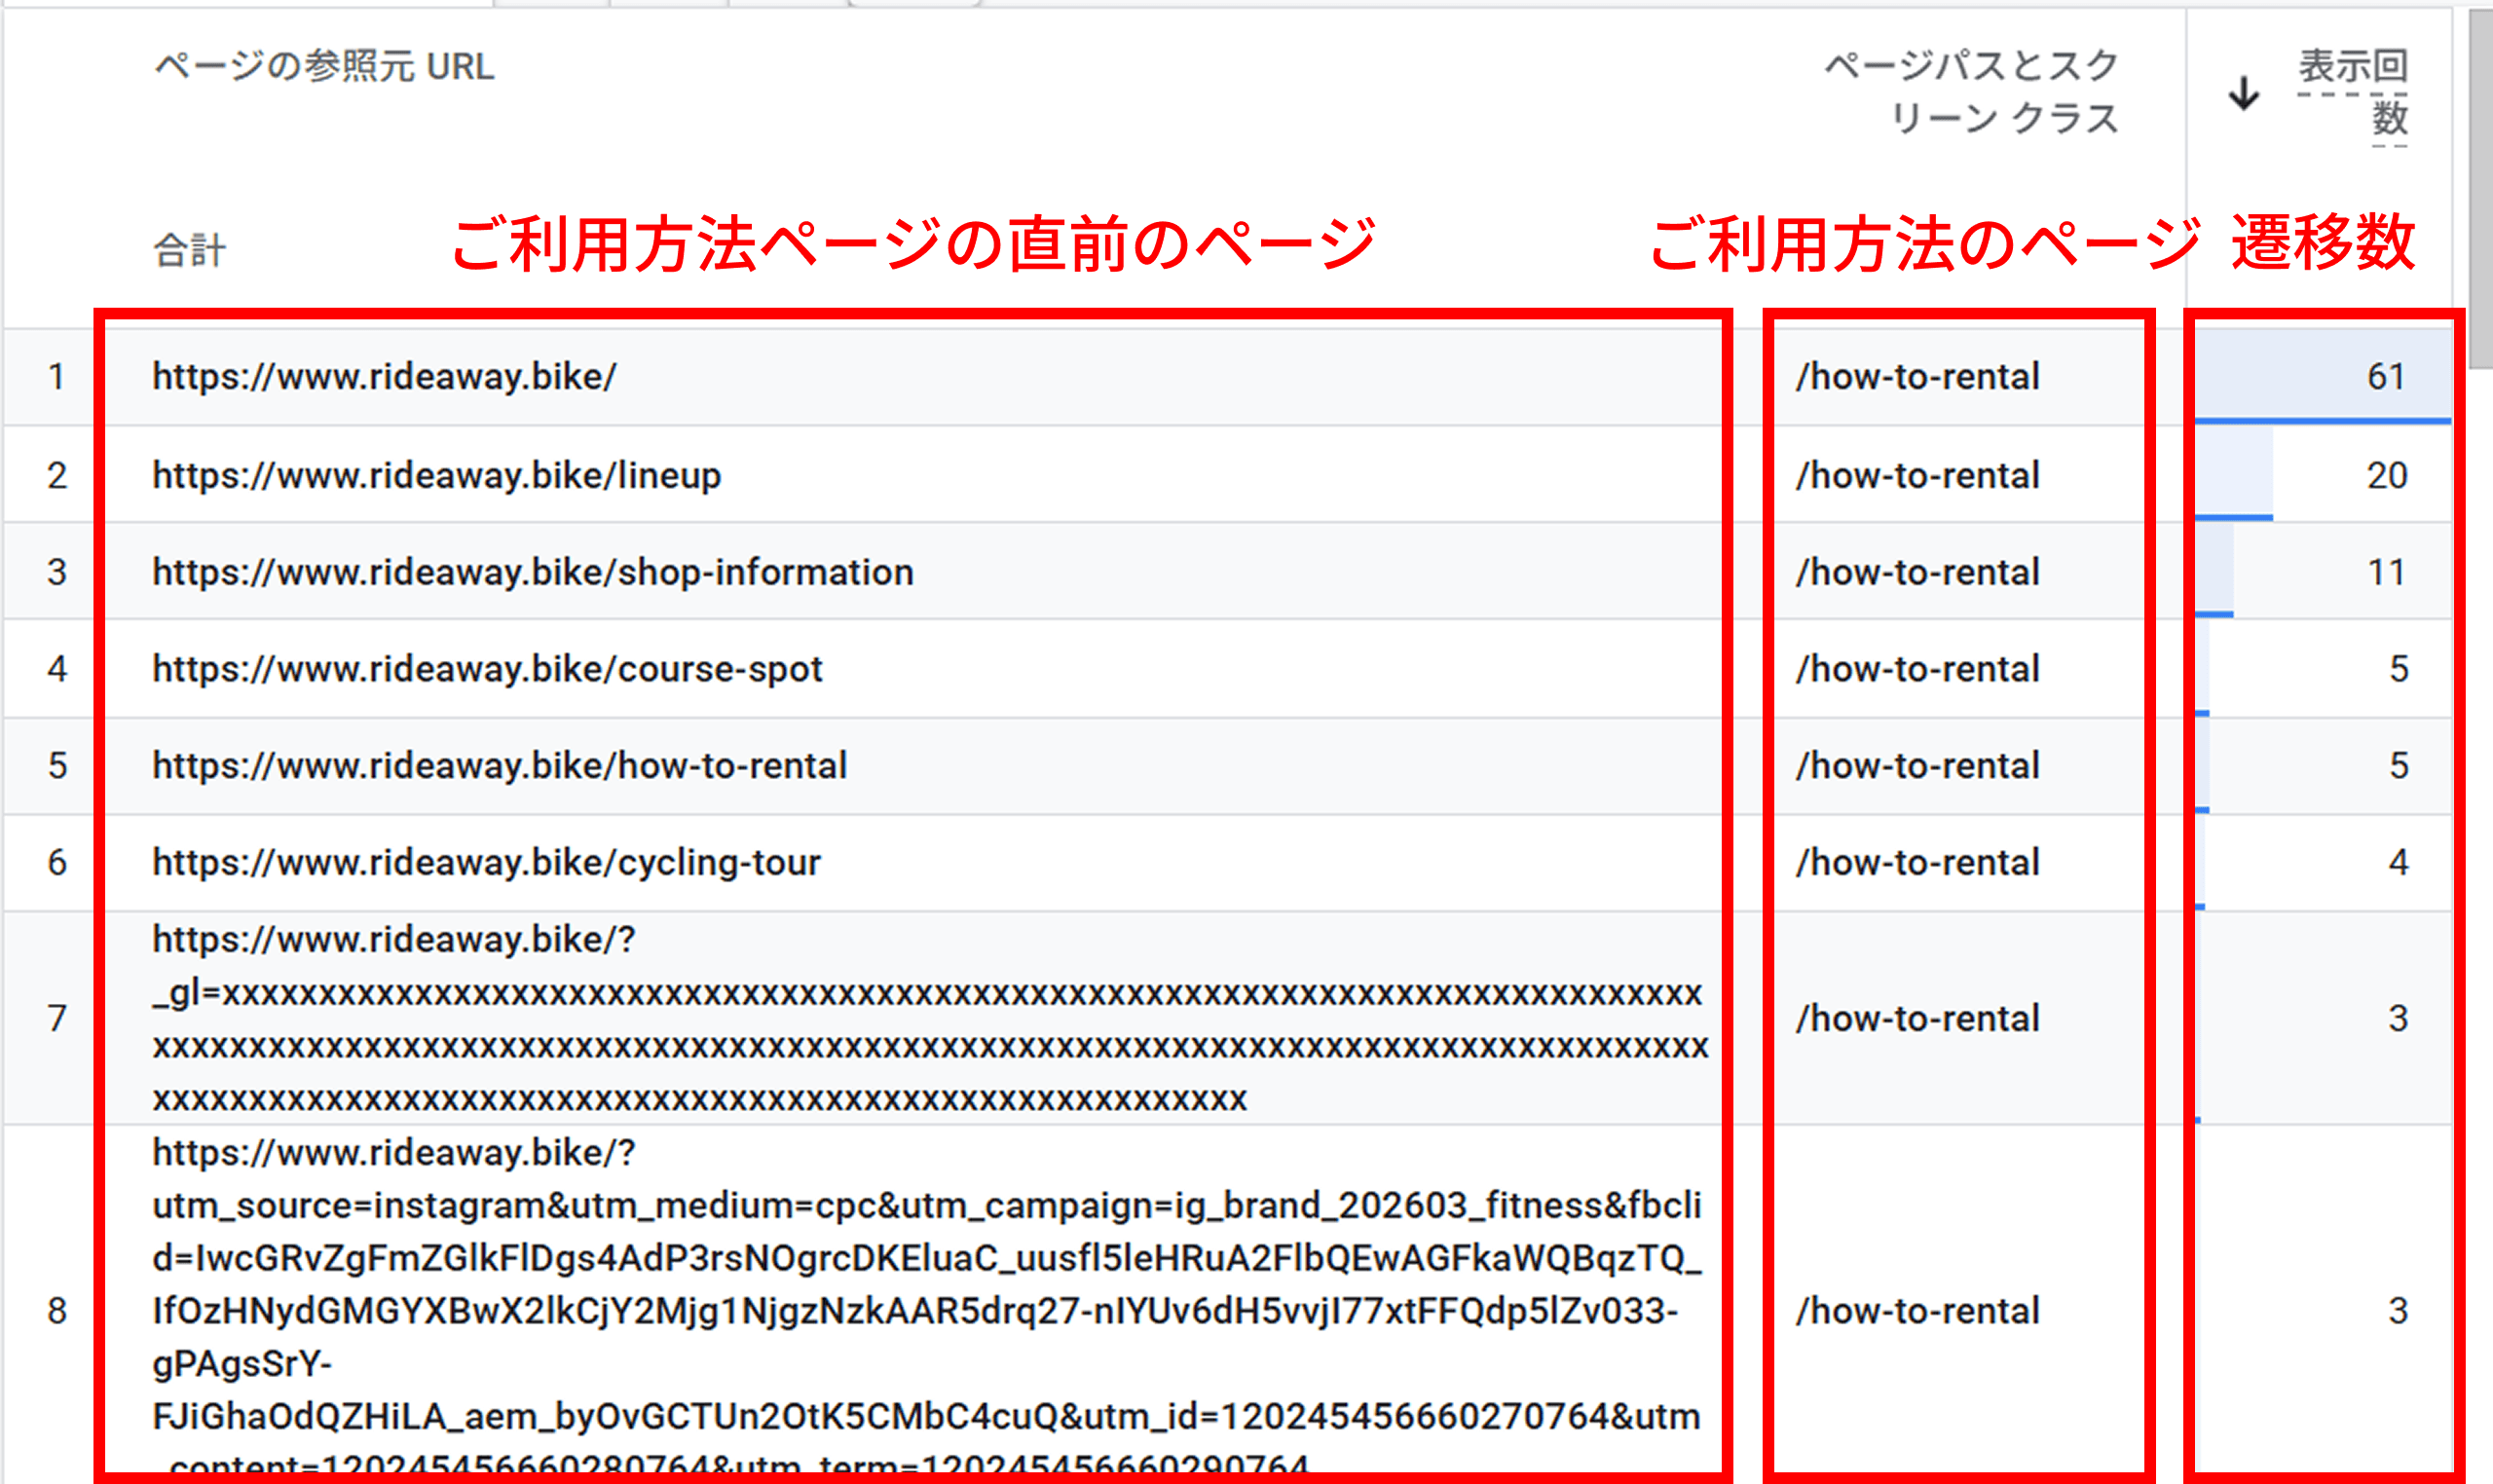Select the _gl= referrer URL in row 7
The width and height of the screenshot is (2493, 1484).
coord(930,1018)
